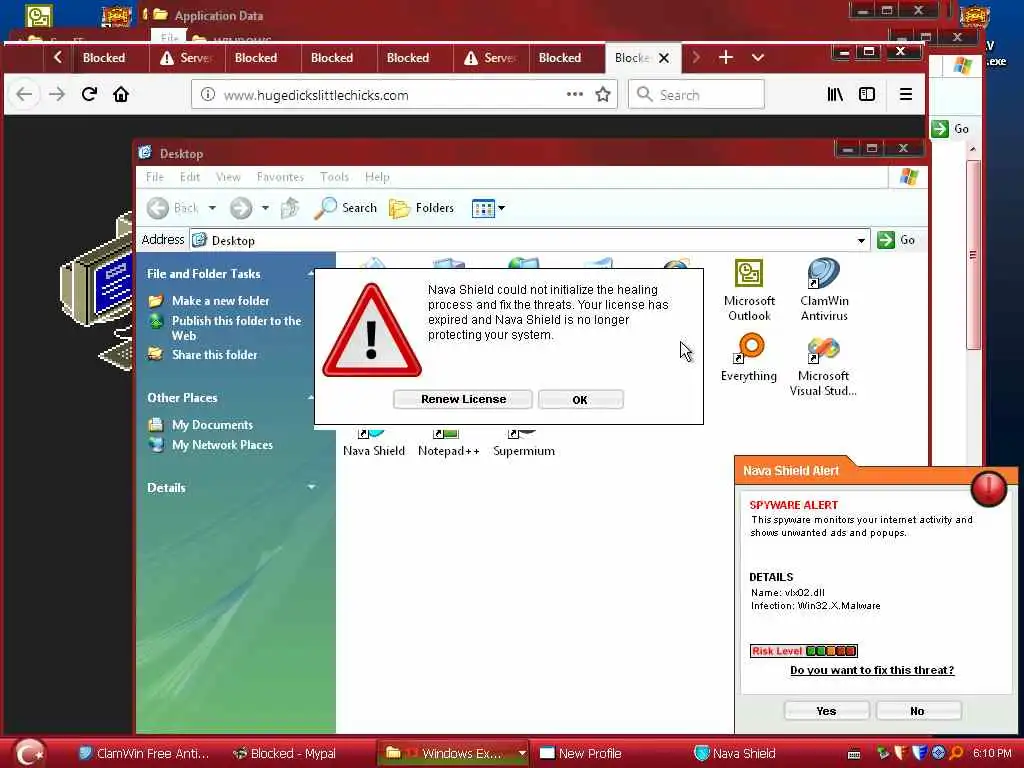The width and height of the screenshot is (1024, 768).
Task: Open New Profile taskbar item
Action: (x=581, y=753)
